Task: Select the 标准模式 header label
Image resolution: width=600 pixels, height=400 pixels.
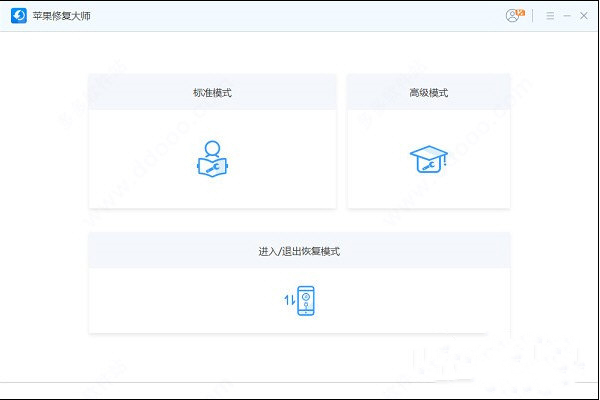Action: (x=212, y=93)
